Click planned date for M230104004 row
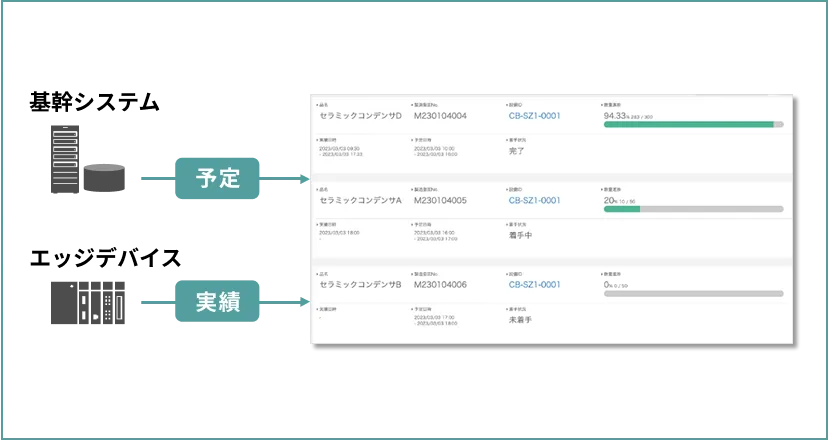The width and height of the screenshot is (828, 440). pyautogui.click(x=436, y=151)
